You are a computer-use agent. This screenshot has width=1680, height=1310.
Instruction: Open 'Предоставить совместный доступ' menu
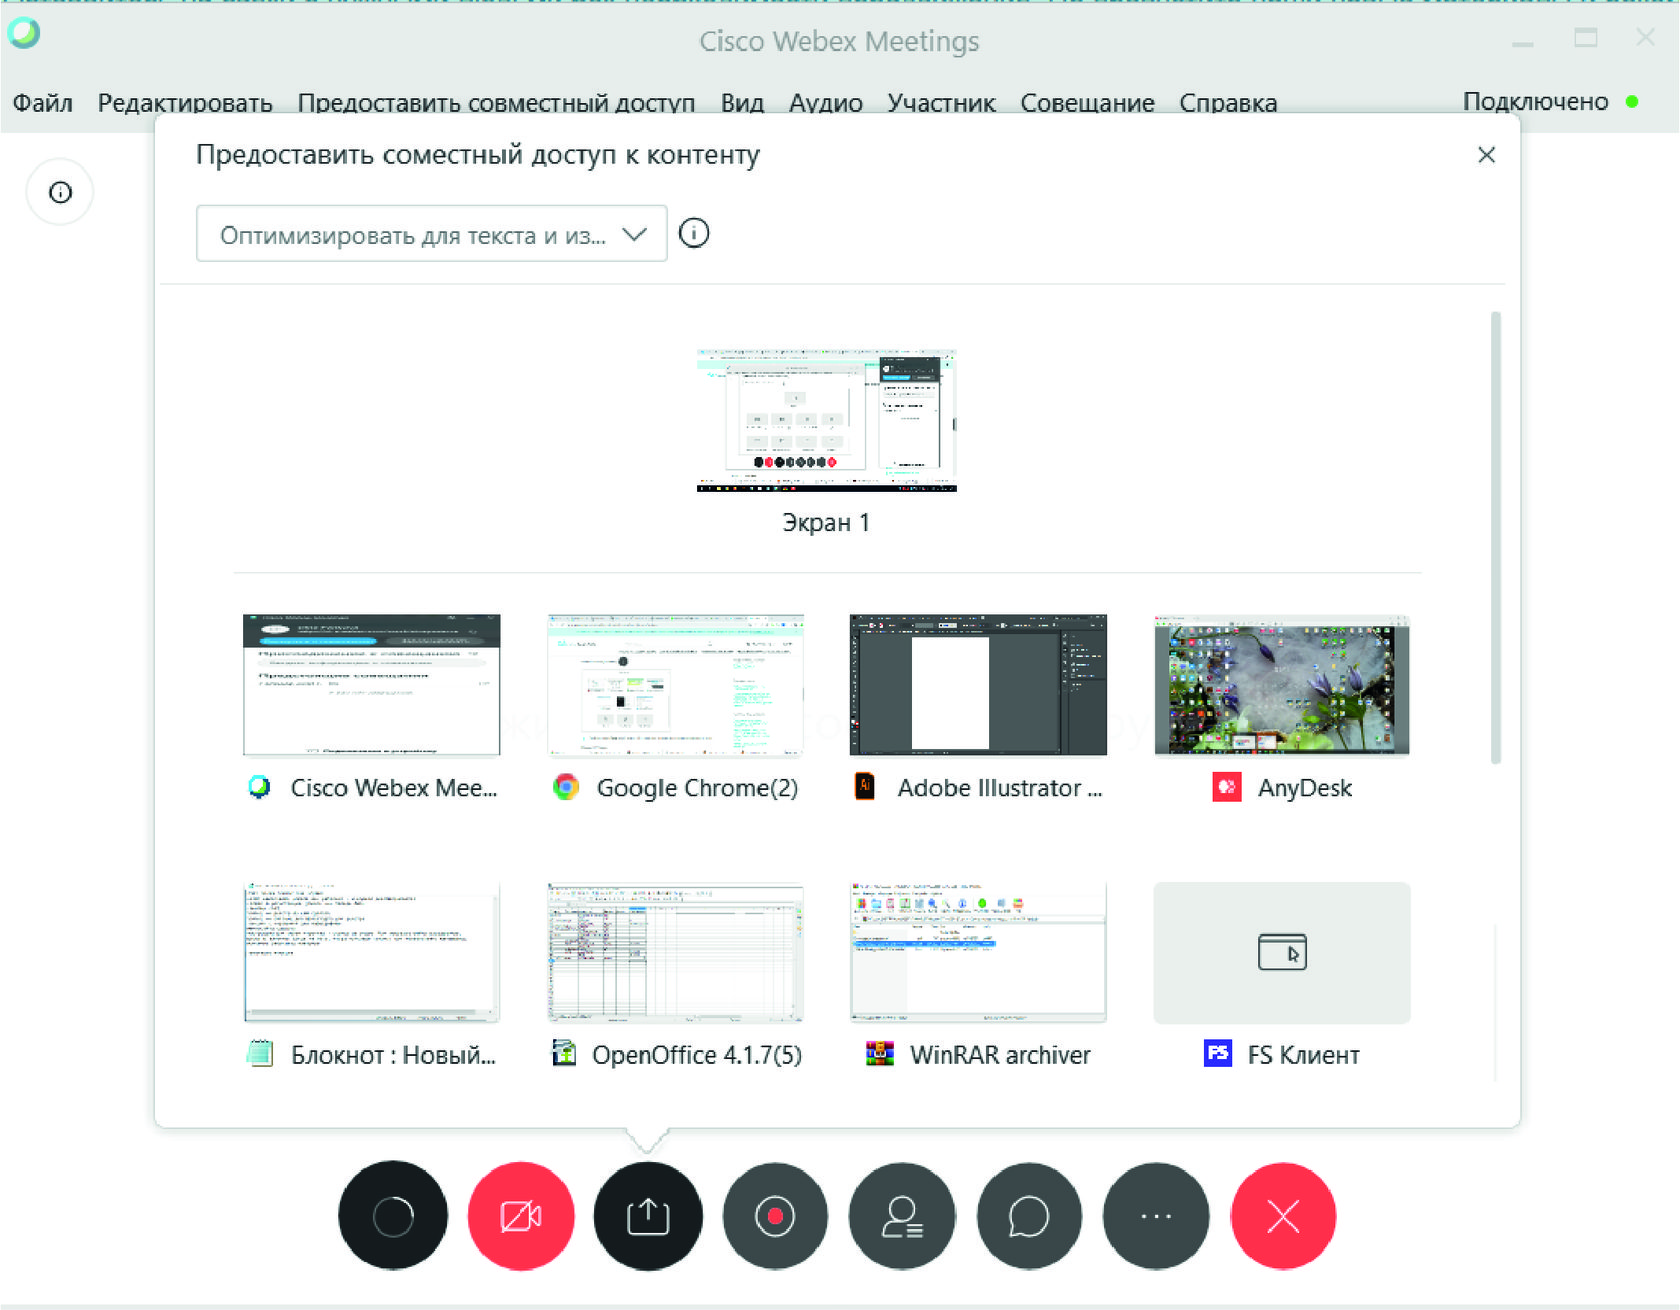(496, 103)
